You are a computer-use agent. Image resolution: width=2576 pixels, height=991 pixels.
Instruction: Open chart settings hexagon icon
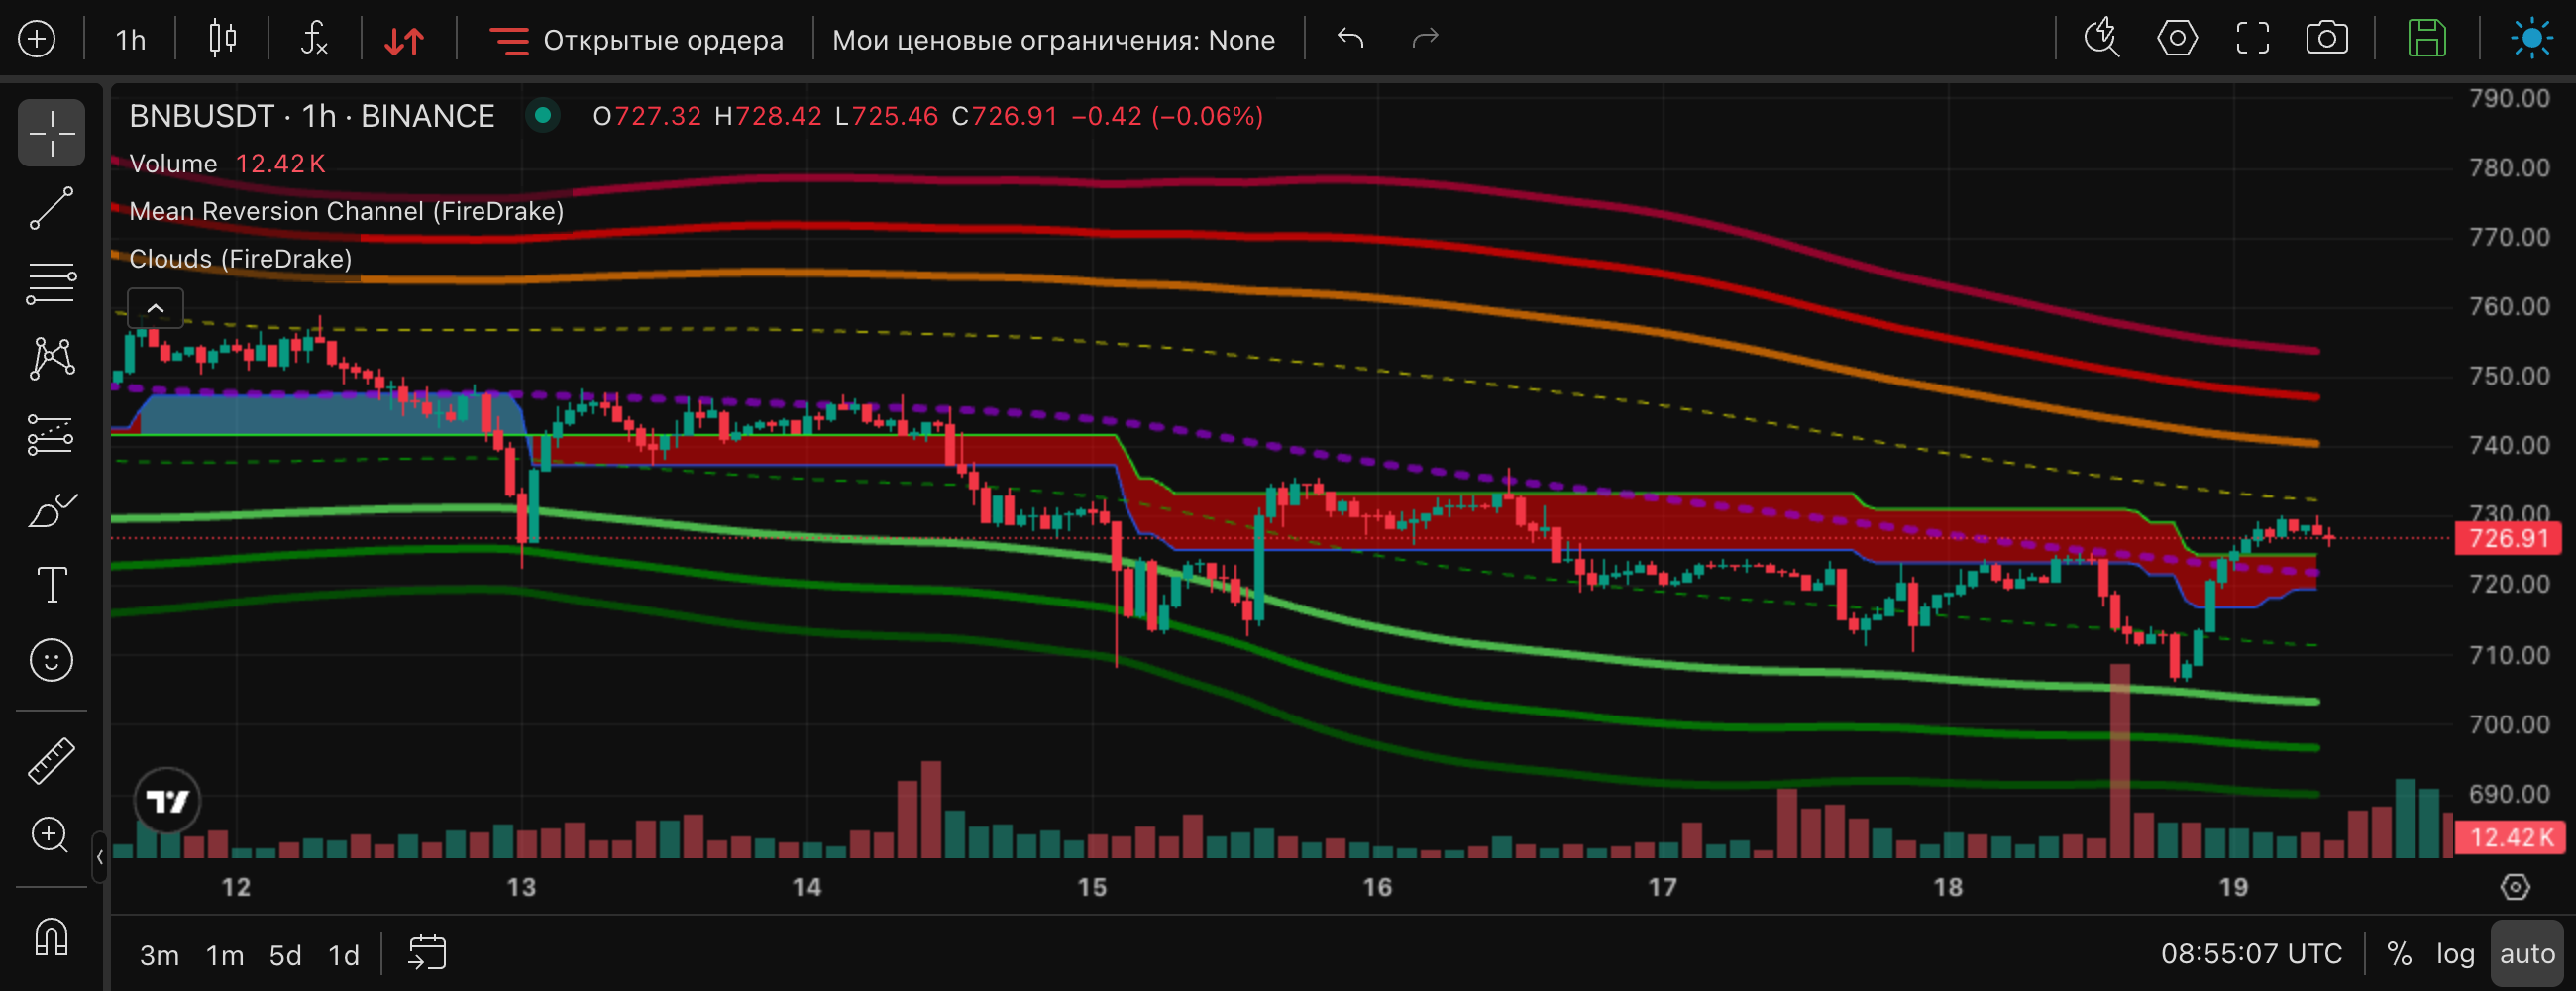tap(2177, 39)
